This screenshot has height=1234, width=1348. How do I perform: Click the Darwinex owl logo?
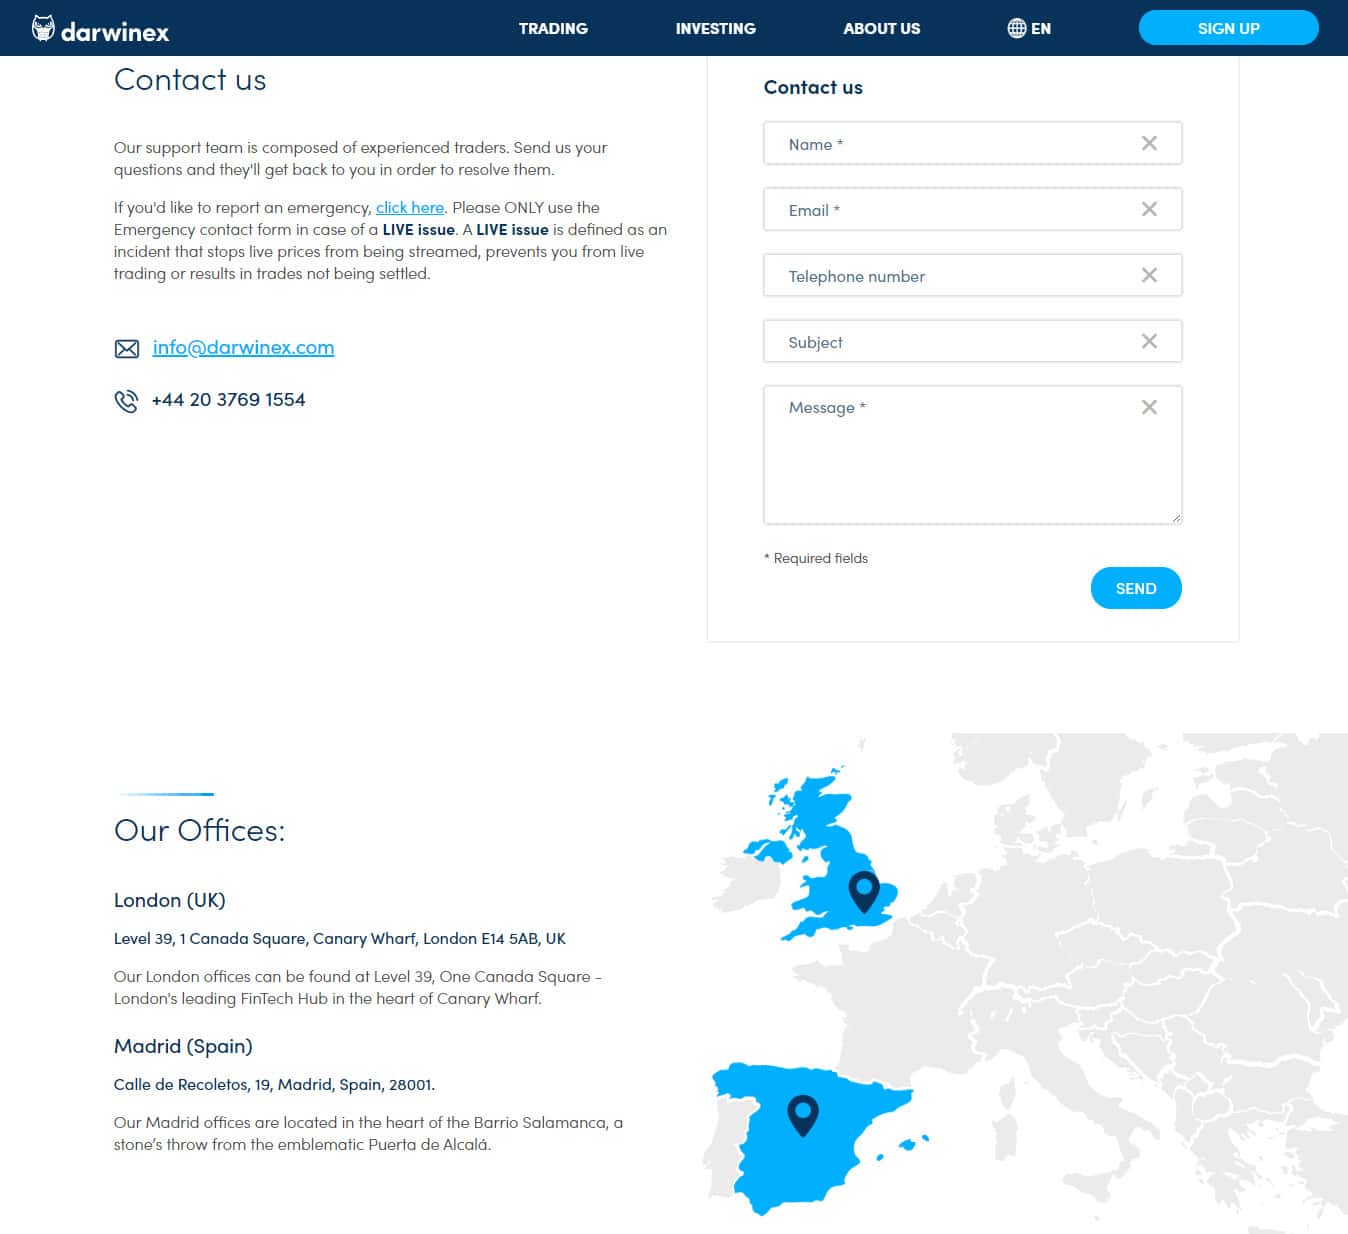[43, 28]
